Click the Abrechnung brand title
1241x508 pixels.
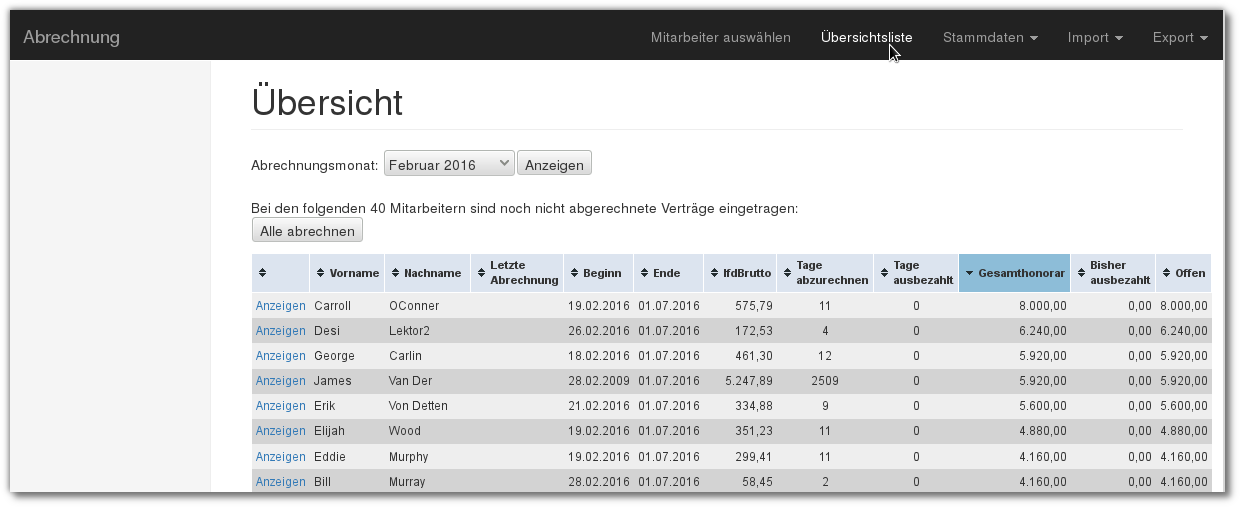tap(71, 38)
